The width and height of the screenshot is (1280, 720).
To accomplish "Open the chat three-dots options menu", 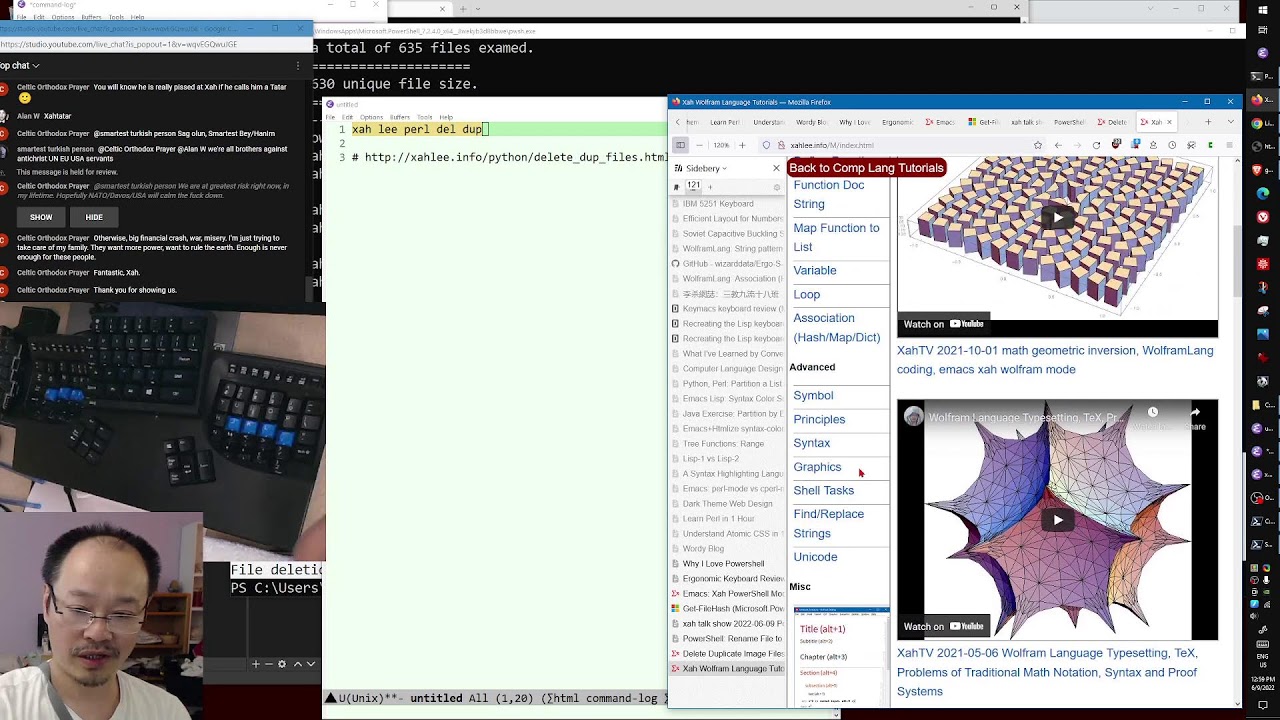I will click(297, 66).
